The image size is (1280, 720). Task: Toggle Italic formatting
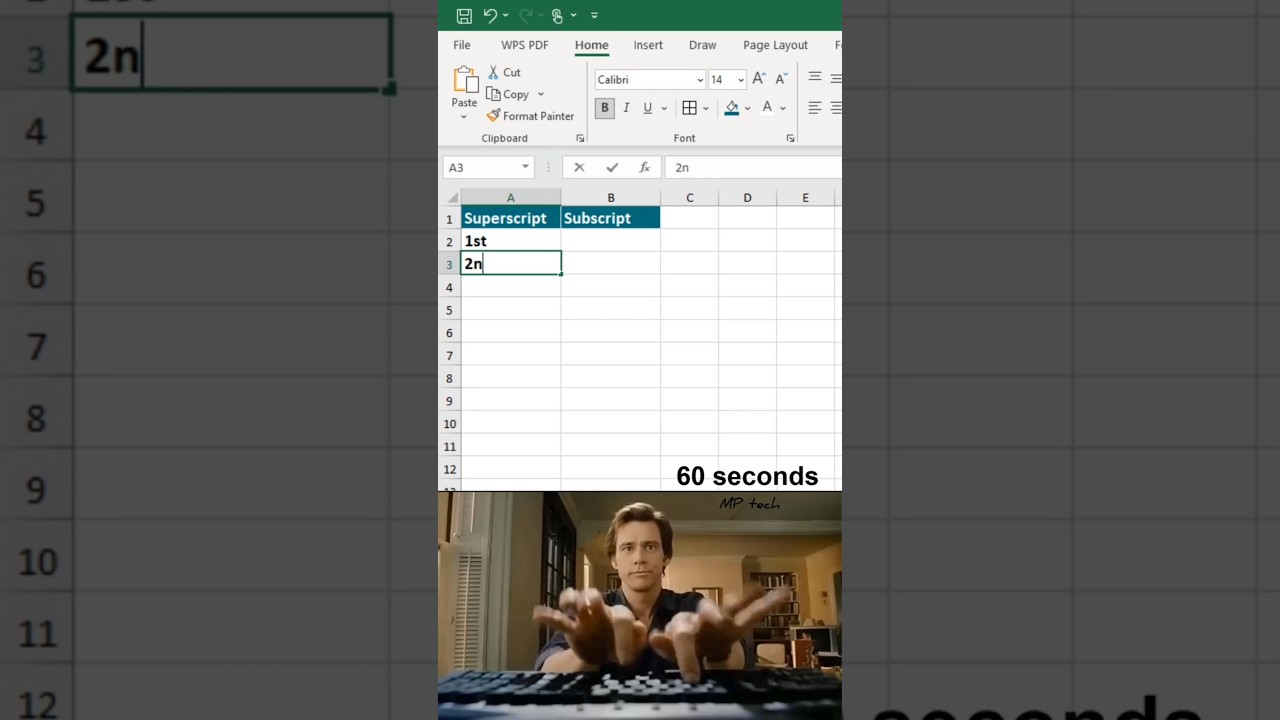pos(626,108)
